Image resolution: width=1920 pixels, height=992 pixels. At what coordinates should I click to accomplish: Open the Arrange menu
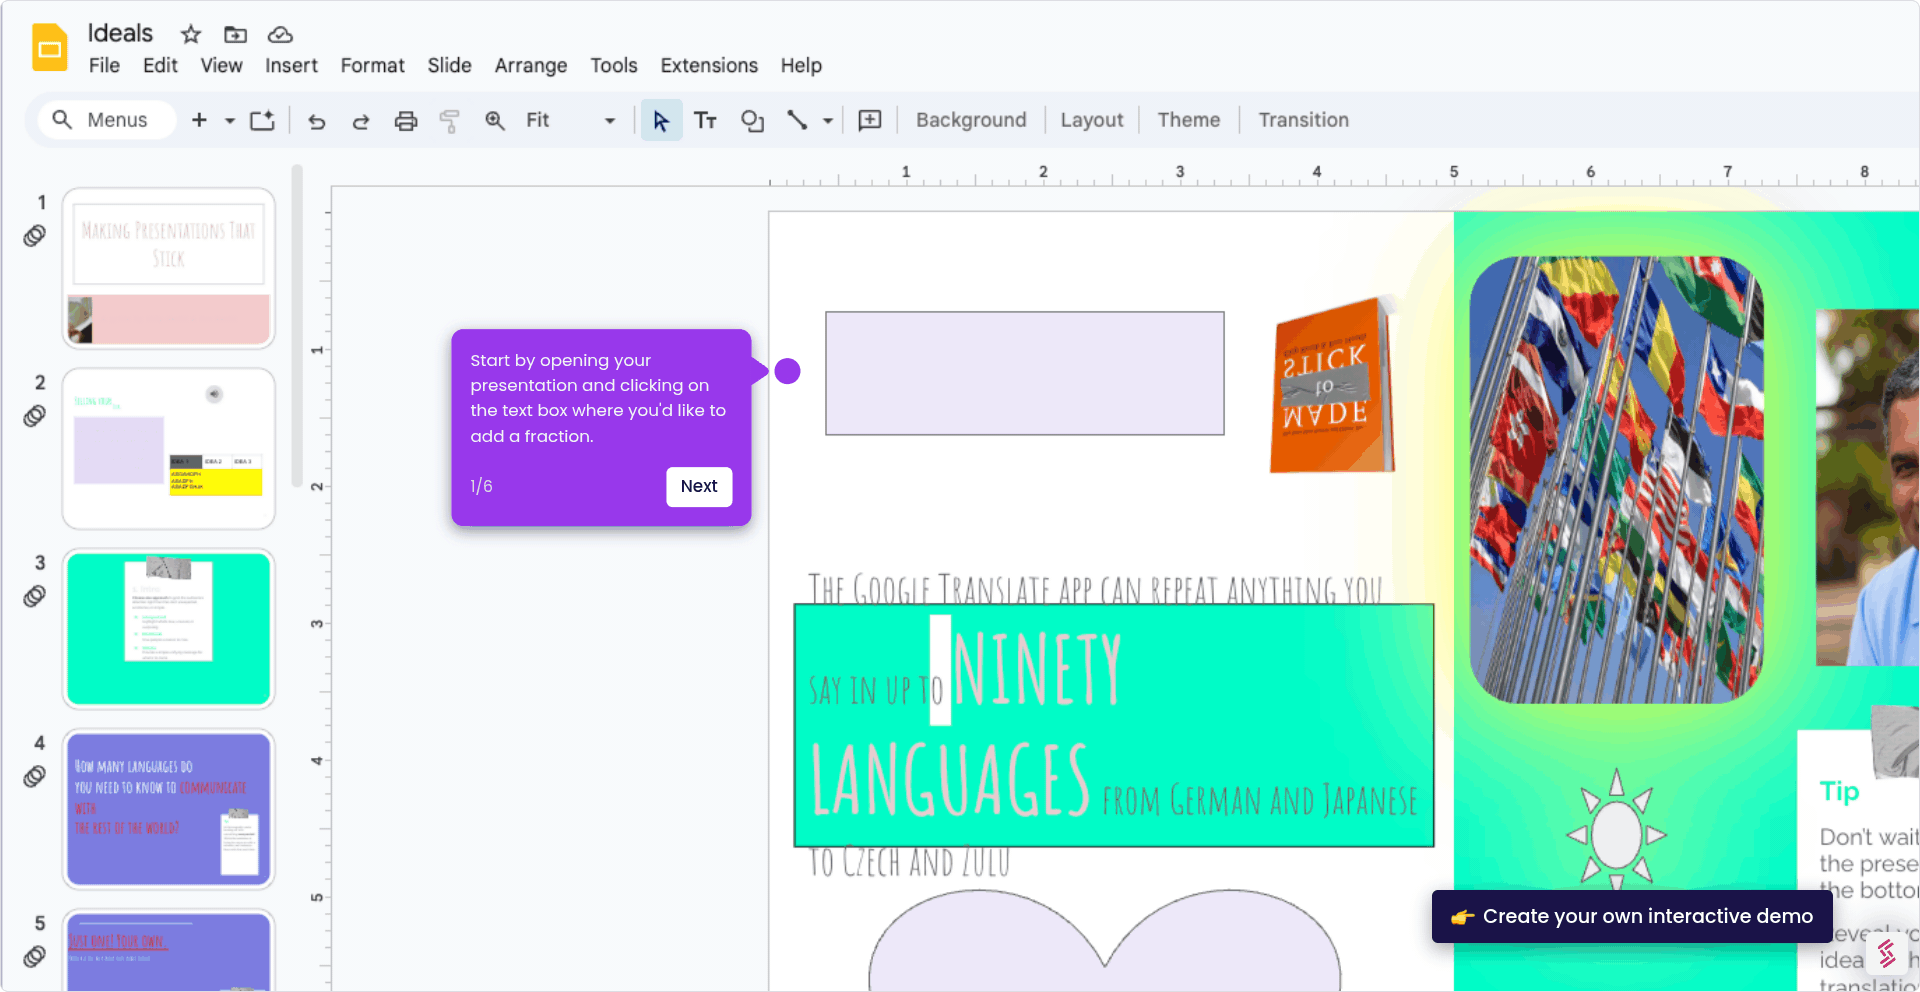(531, 65)
